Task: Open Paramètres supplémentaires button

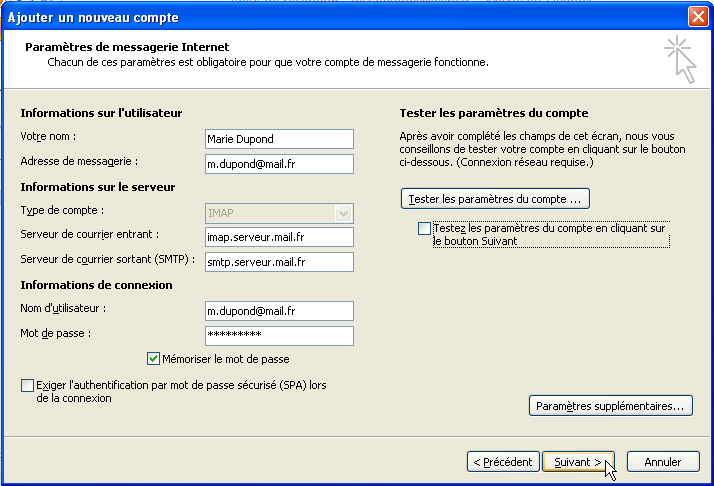Action: click(x=611, y=406)
